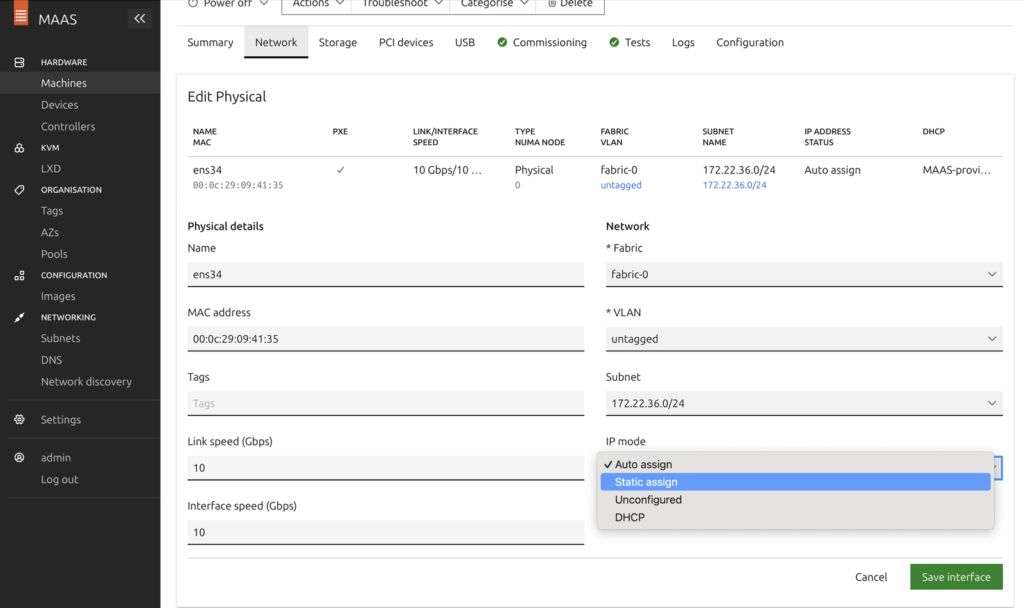Screen dimensions: 1024x608
Task: Click the MAC address input field
Action: pos(385,339)
